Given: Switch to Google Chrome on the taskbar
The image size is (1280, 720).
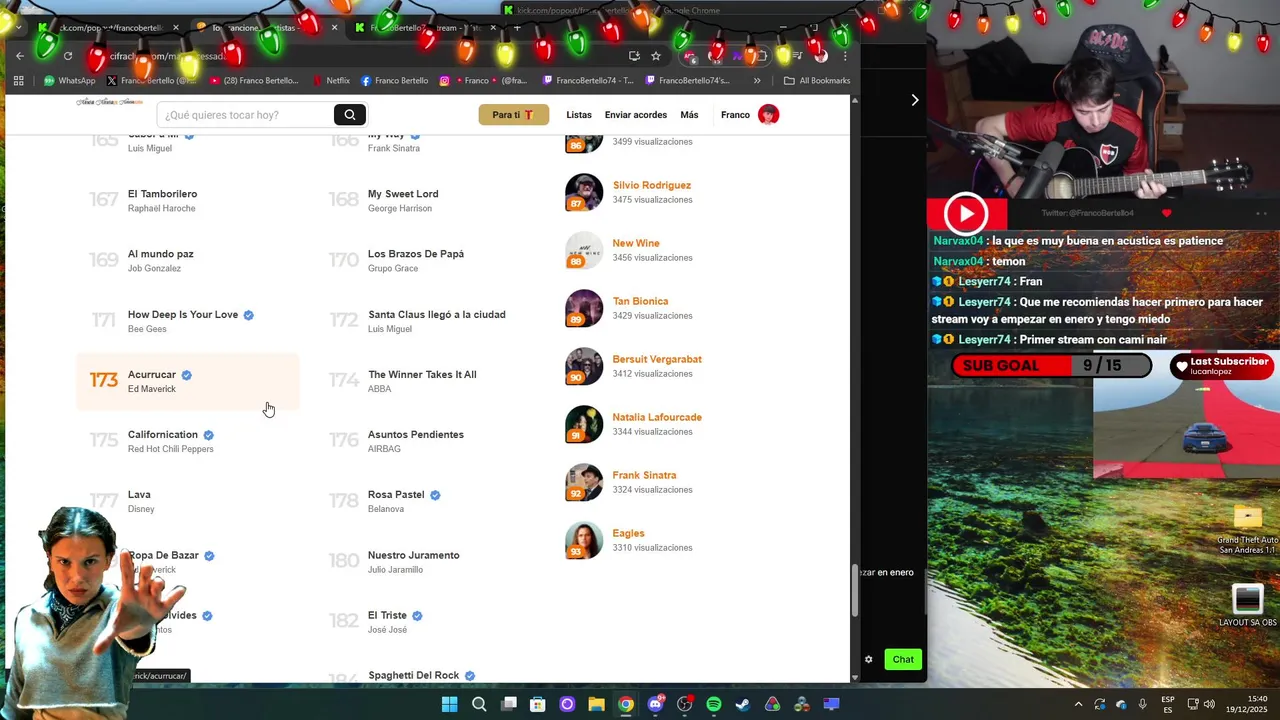Looking at the screenshot, I should [x=626, y=705].
